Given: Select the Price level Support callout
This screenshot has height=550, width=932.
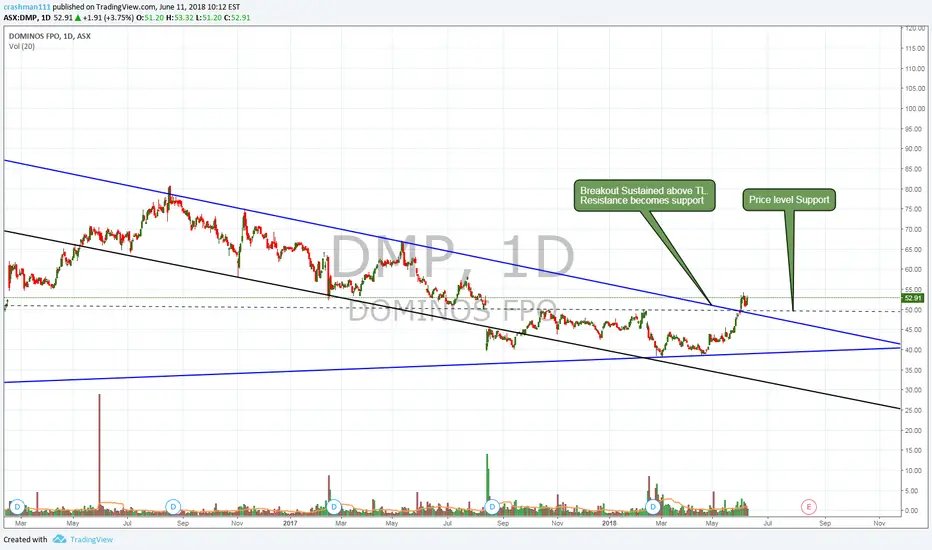Looking at the screenshot, I should (x=789, y=200).
